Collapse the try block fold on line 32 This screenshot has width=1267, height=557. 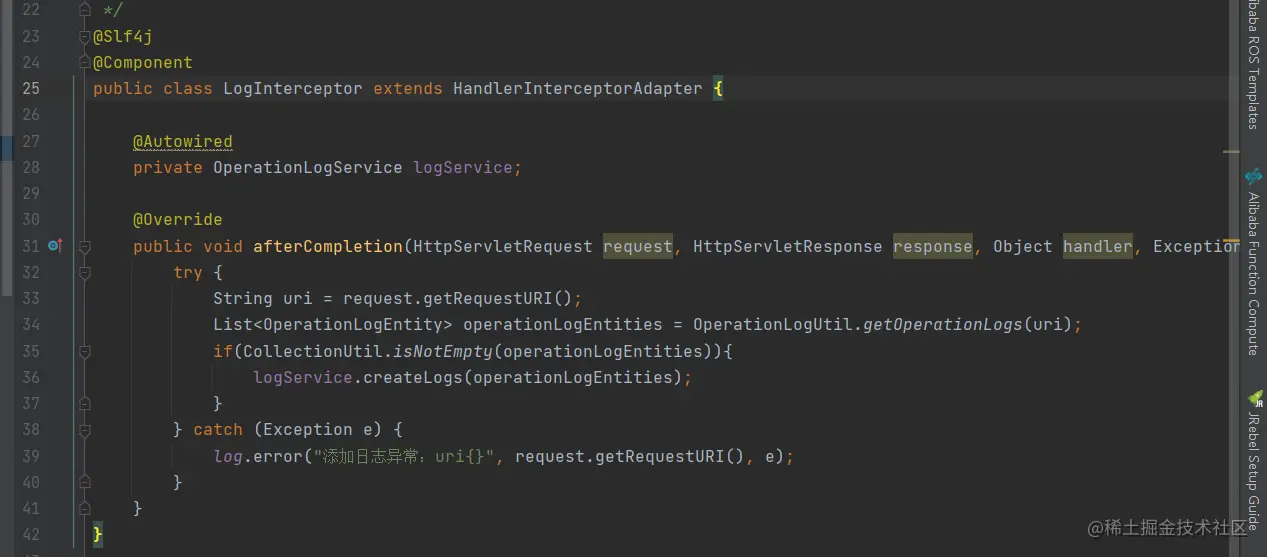pos(85,272)
